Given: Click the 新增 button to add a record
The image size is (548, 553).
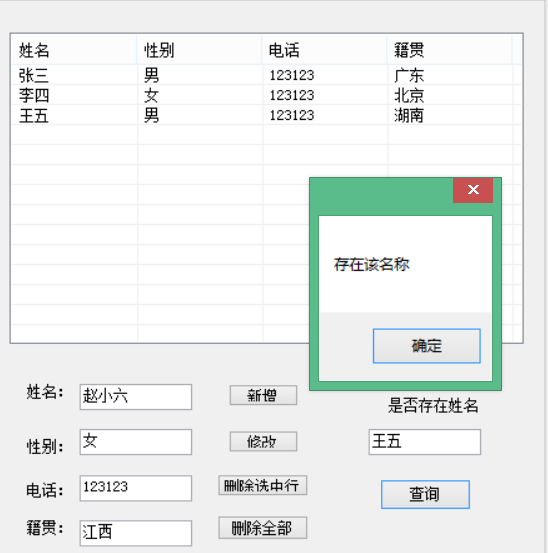Looking at the screenshot, I should pos(263,395).
